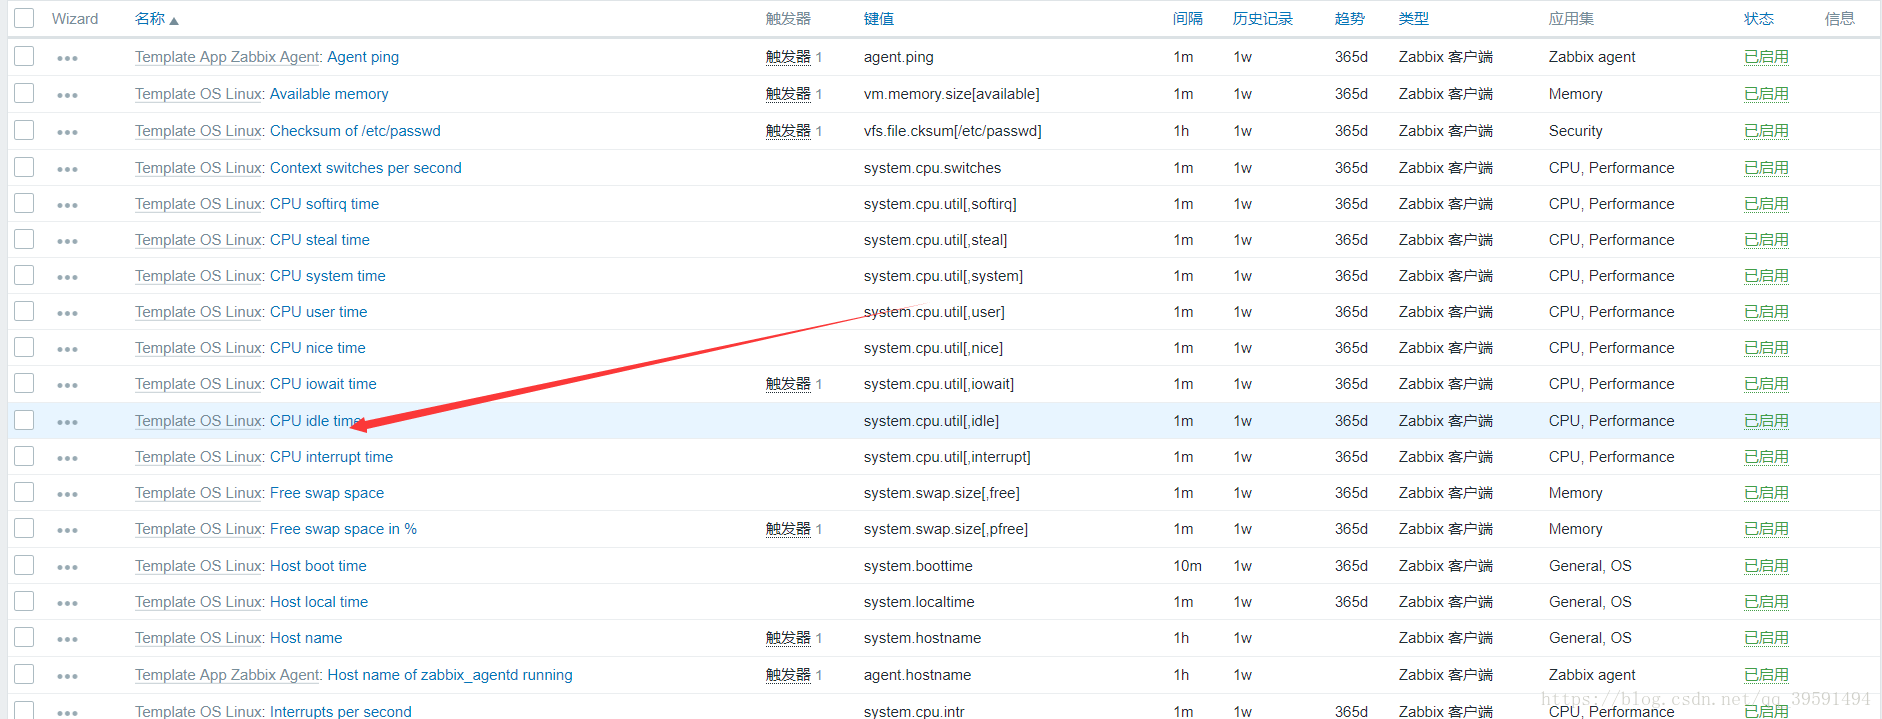Select checkbox for CPU user time
The image size is (1882, 719).
(x=24, y=311)
